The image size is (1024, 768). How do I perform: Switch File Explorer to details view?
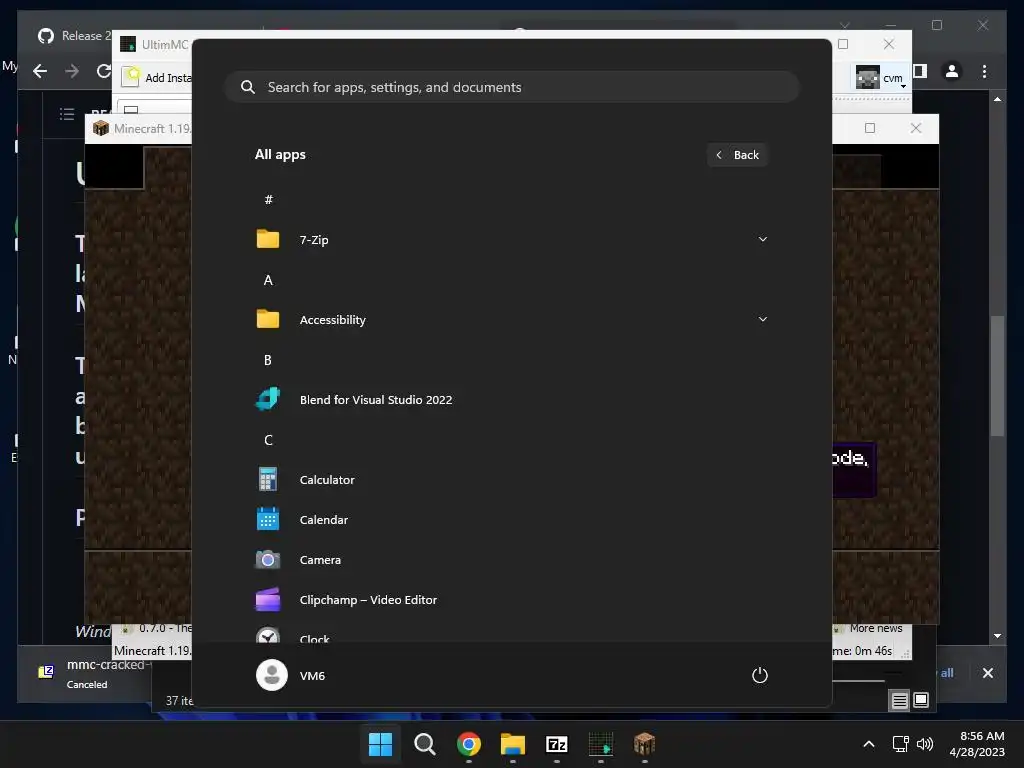click(x=899, y=700)
